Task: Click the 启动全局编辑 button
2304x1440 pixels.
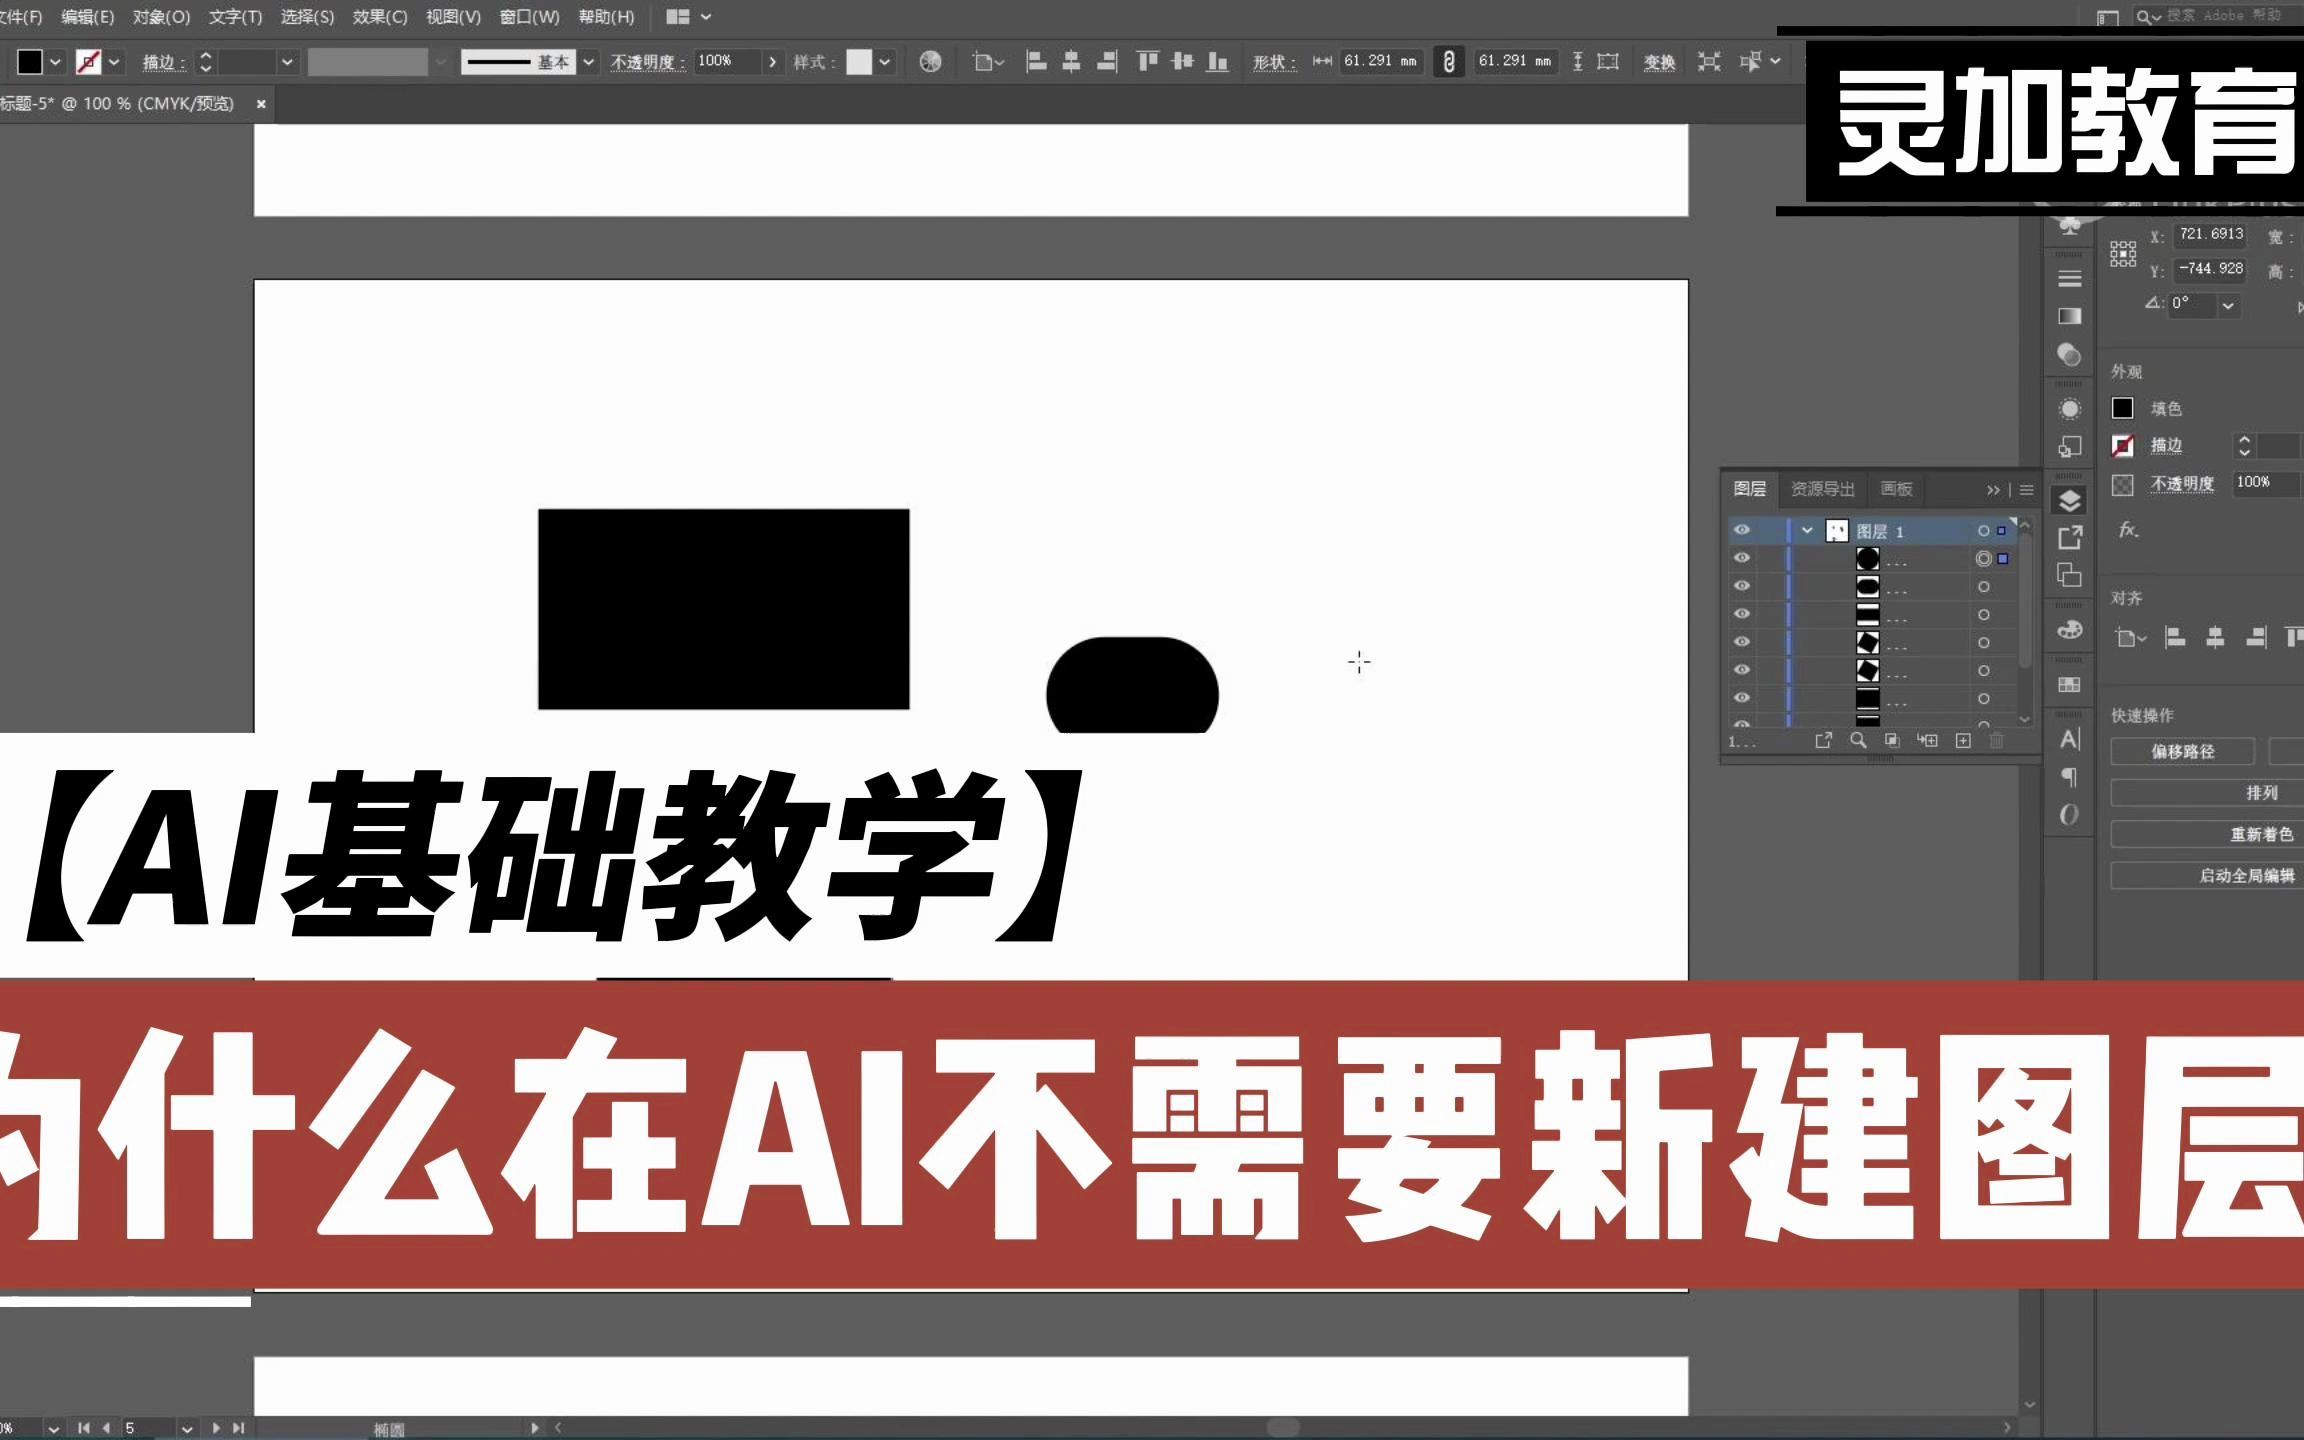Action: tap(2246, 876)
